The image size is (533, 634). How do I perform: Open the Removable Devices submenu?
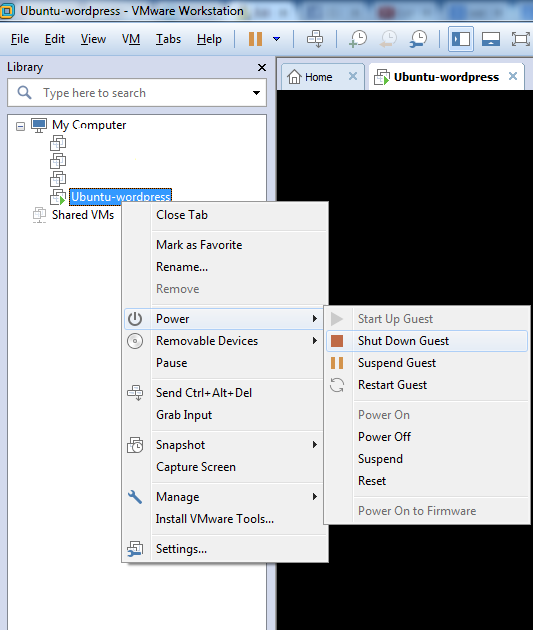pos(224,341)
